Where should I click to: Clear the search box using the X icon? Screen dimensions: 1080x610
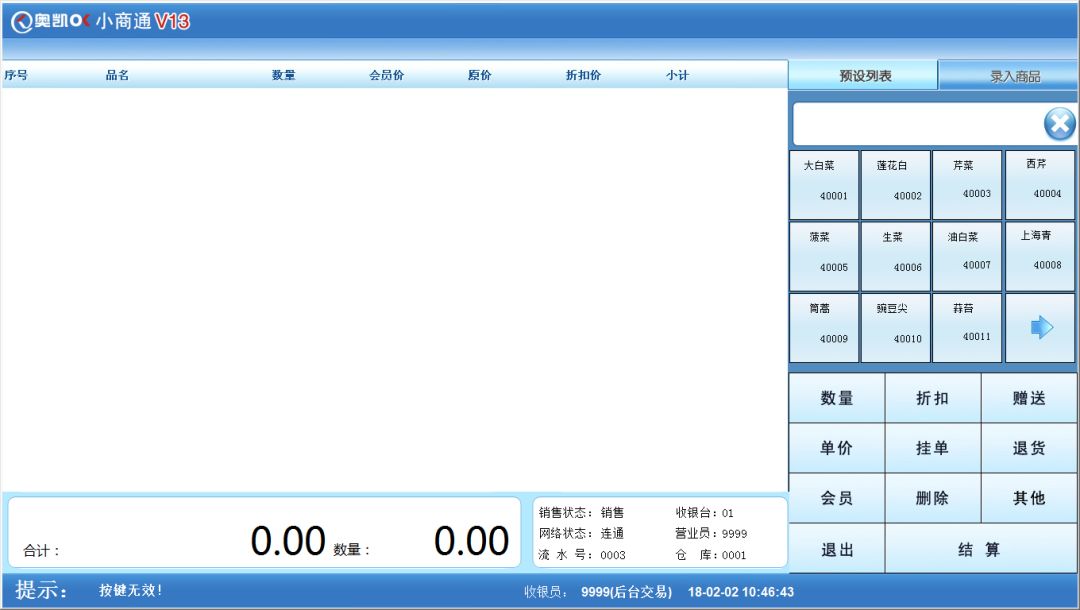[x=1058, y=123]
